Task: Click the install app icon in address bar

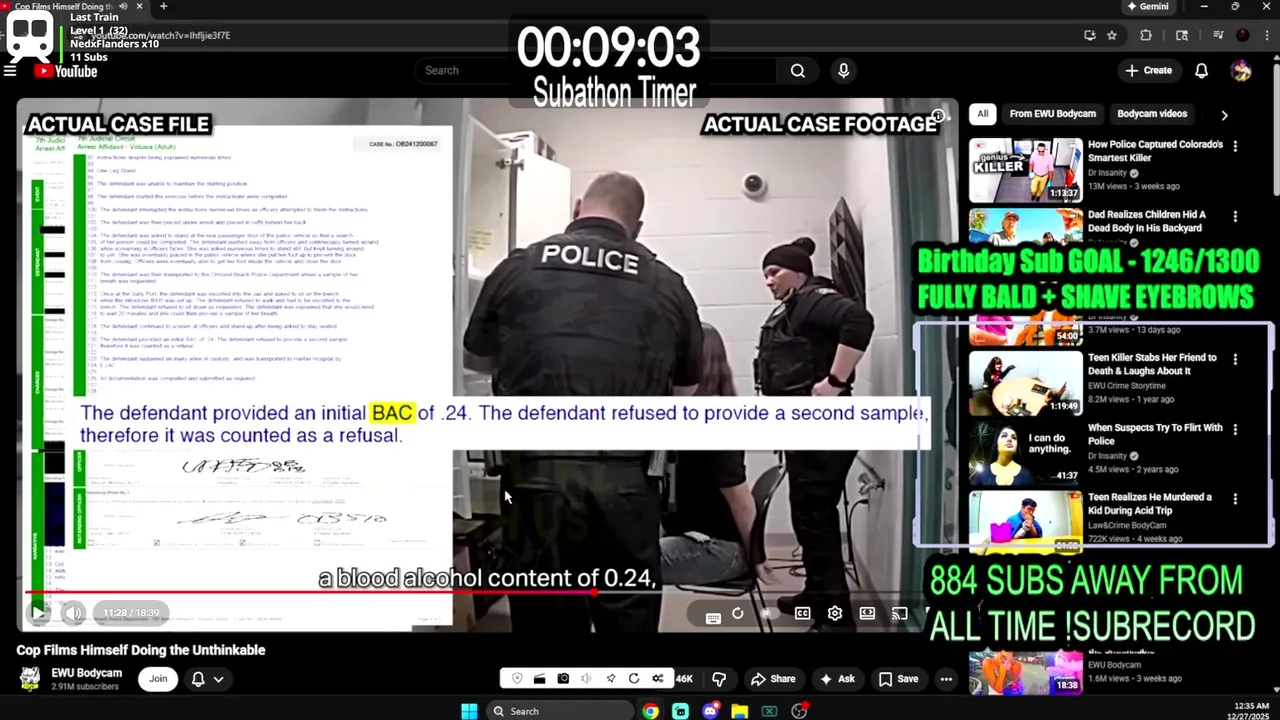Action: tap(1090, 35)
